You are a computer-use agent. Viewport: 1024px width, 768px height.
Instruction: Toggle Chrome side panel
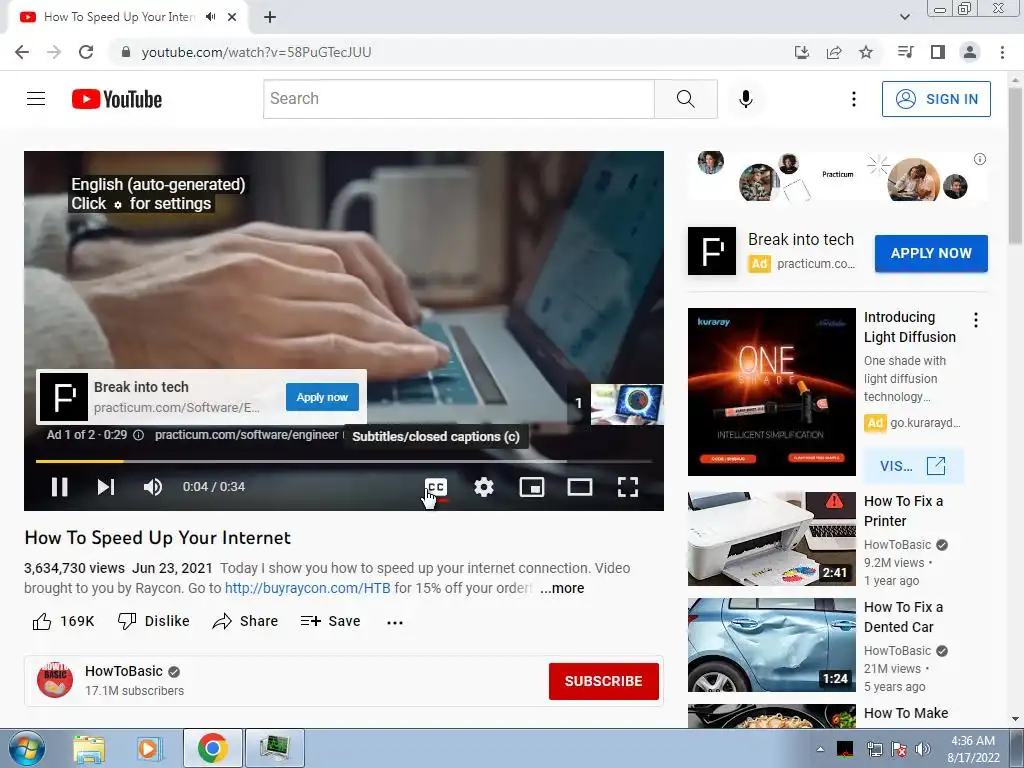938,52
